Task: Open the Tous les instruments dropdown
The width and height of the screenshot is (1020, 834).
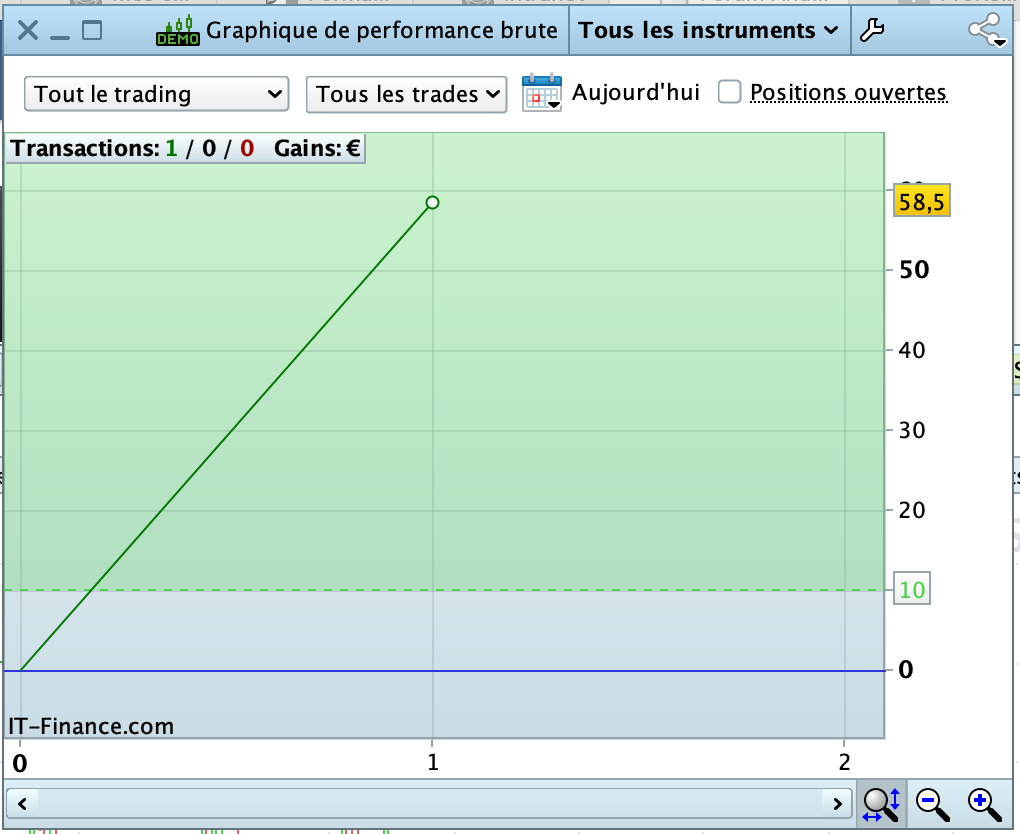Action: coord(708,31)
